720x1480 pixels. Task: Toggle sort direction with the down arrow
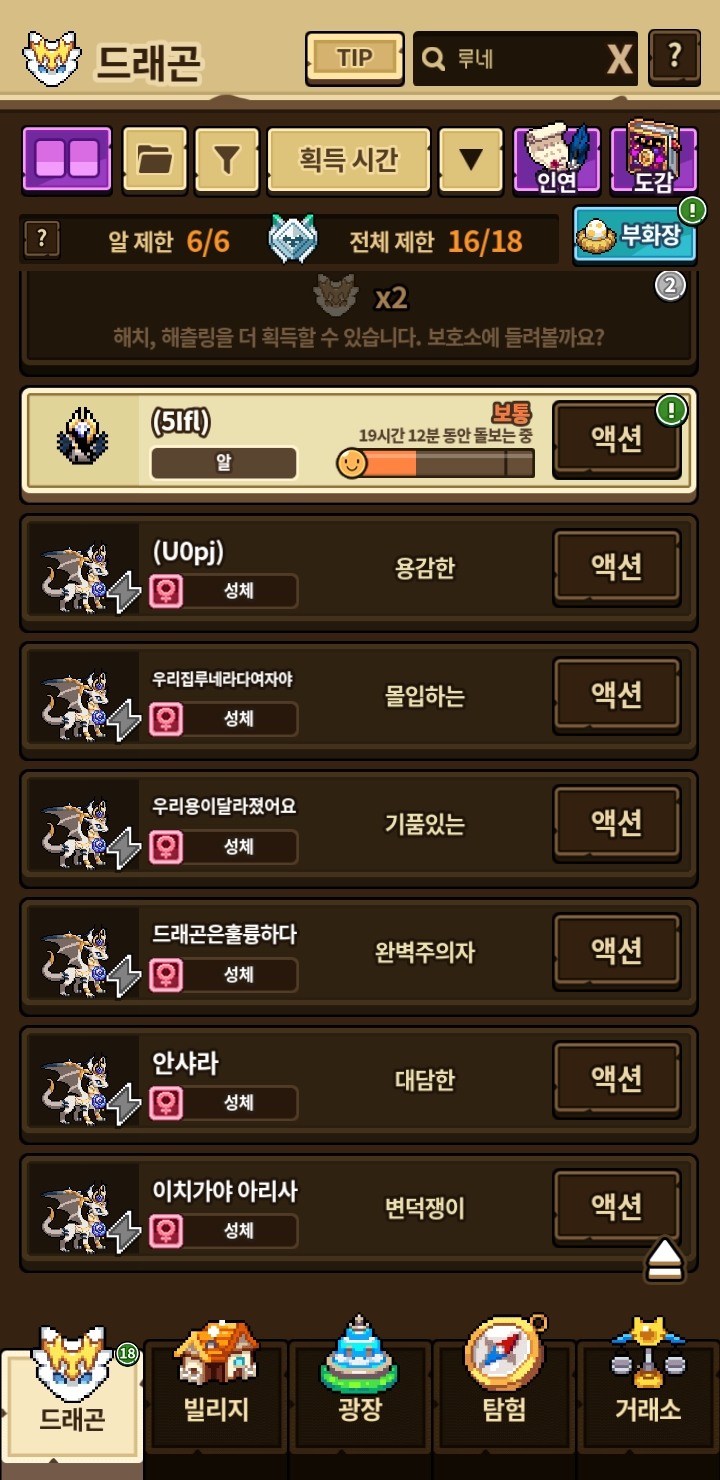coord(470,160)
